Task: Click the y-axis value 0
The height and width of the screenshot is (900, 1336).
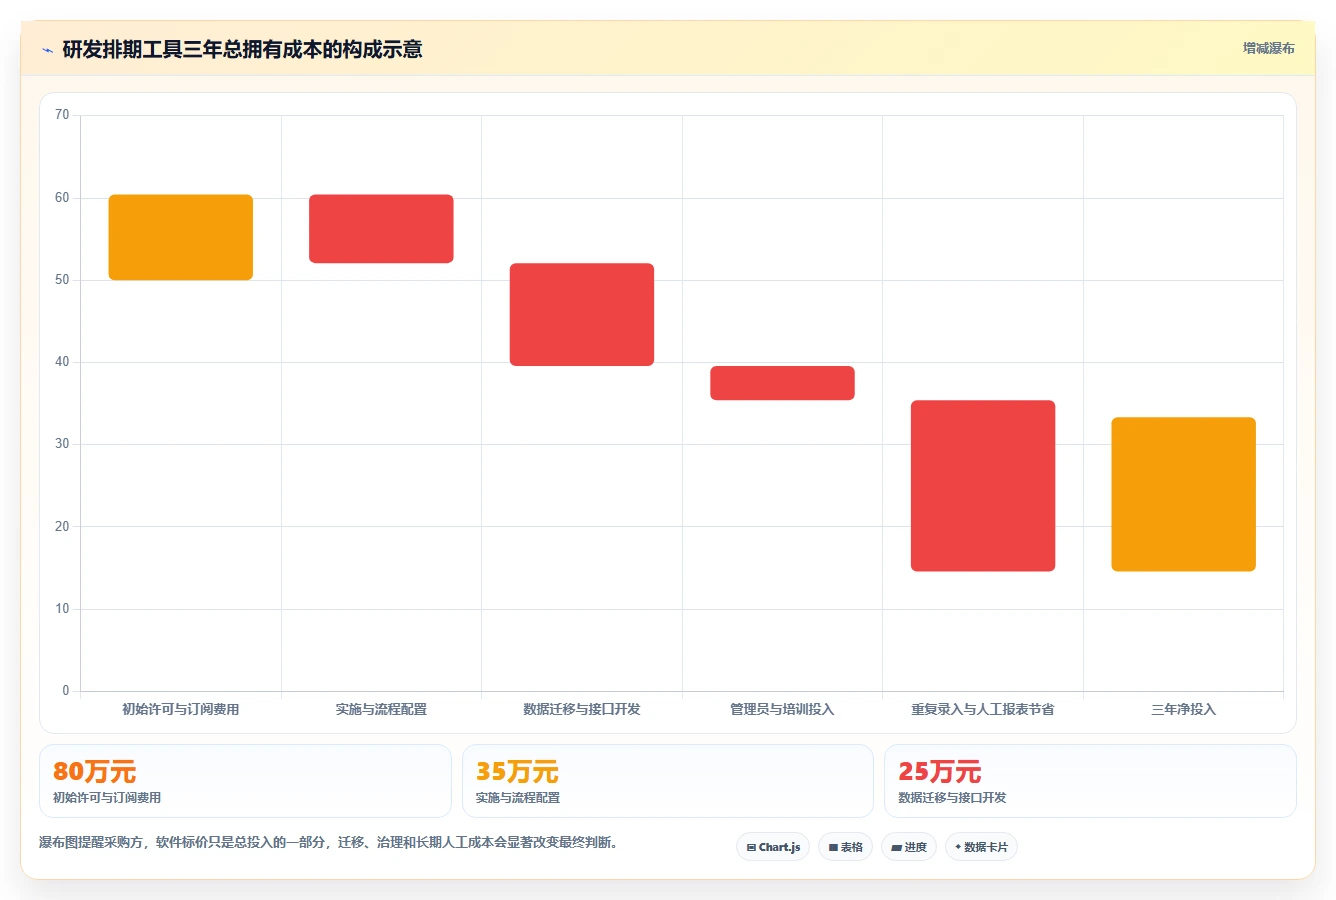Action: (66, 691)
